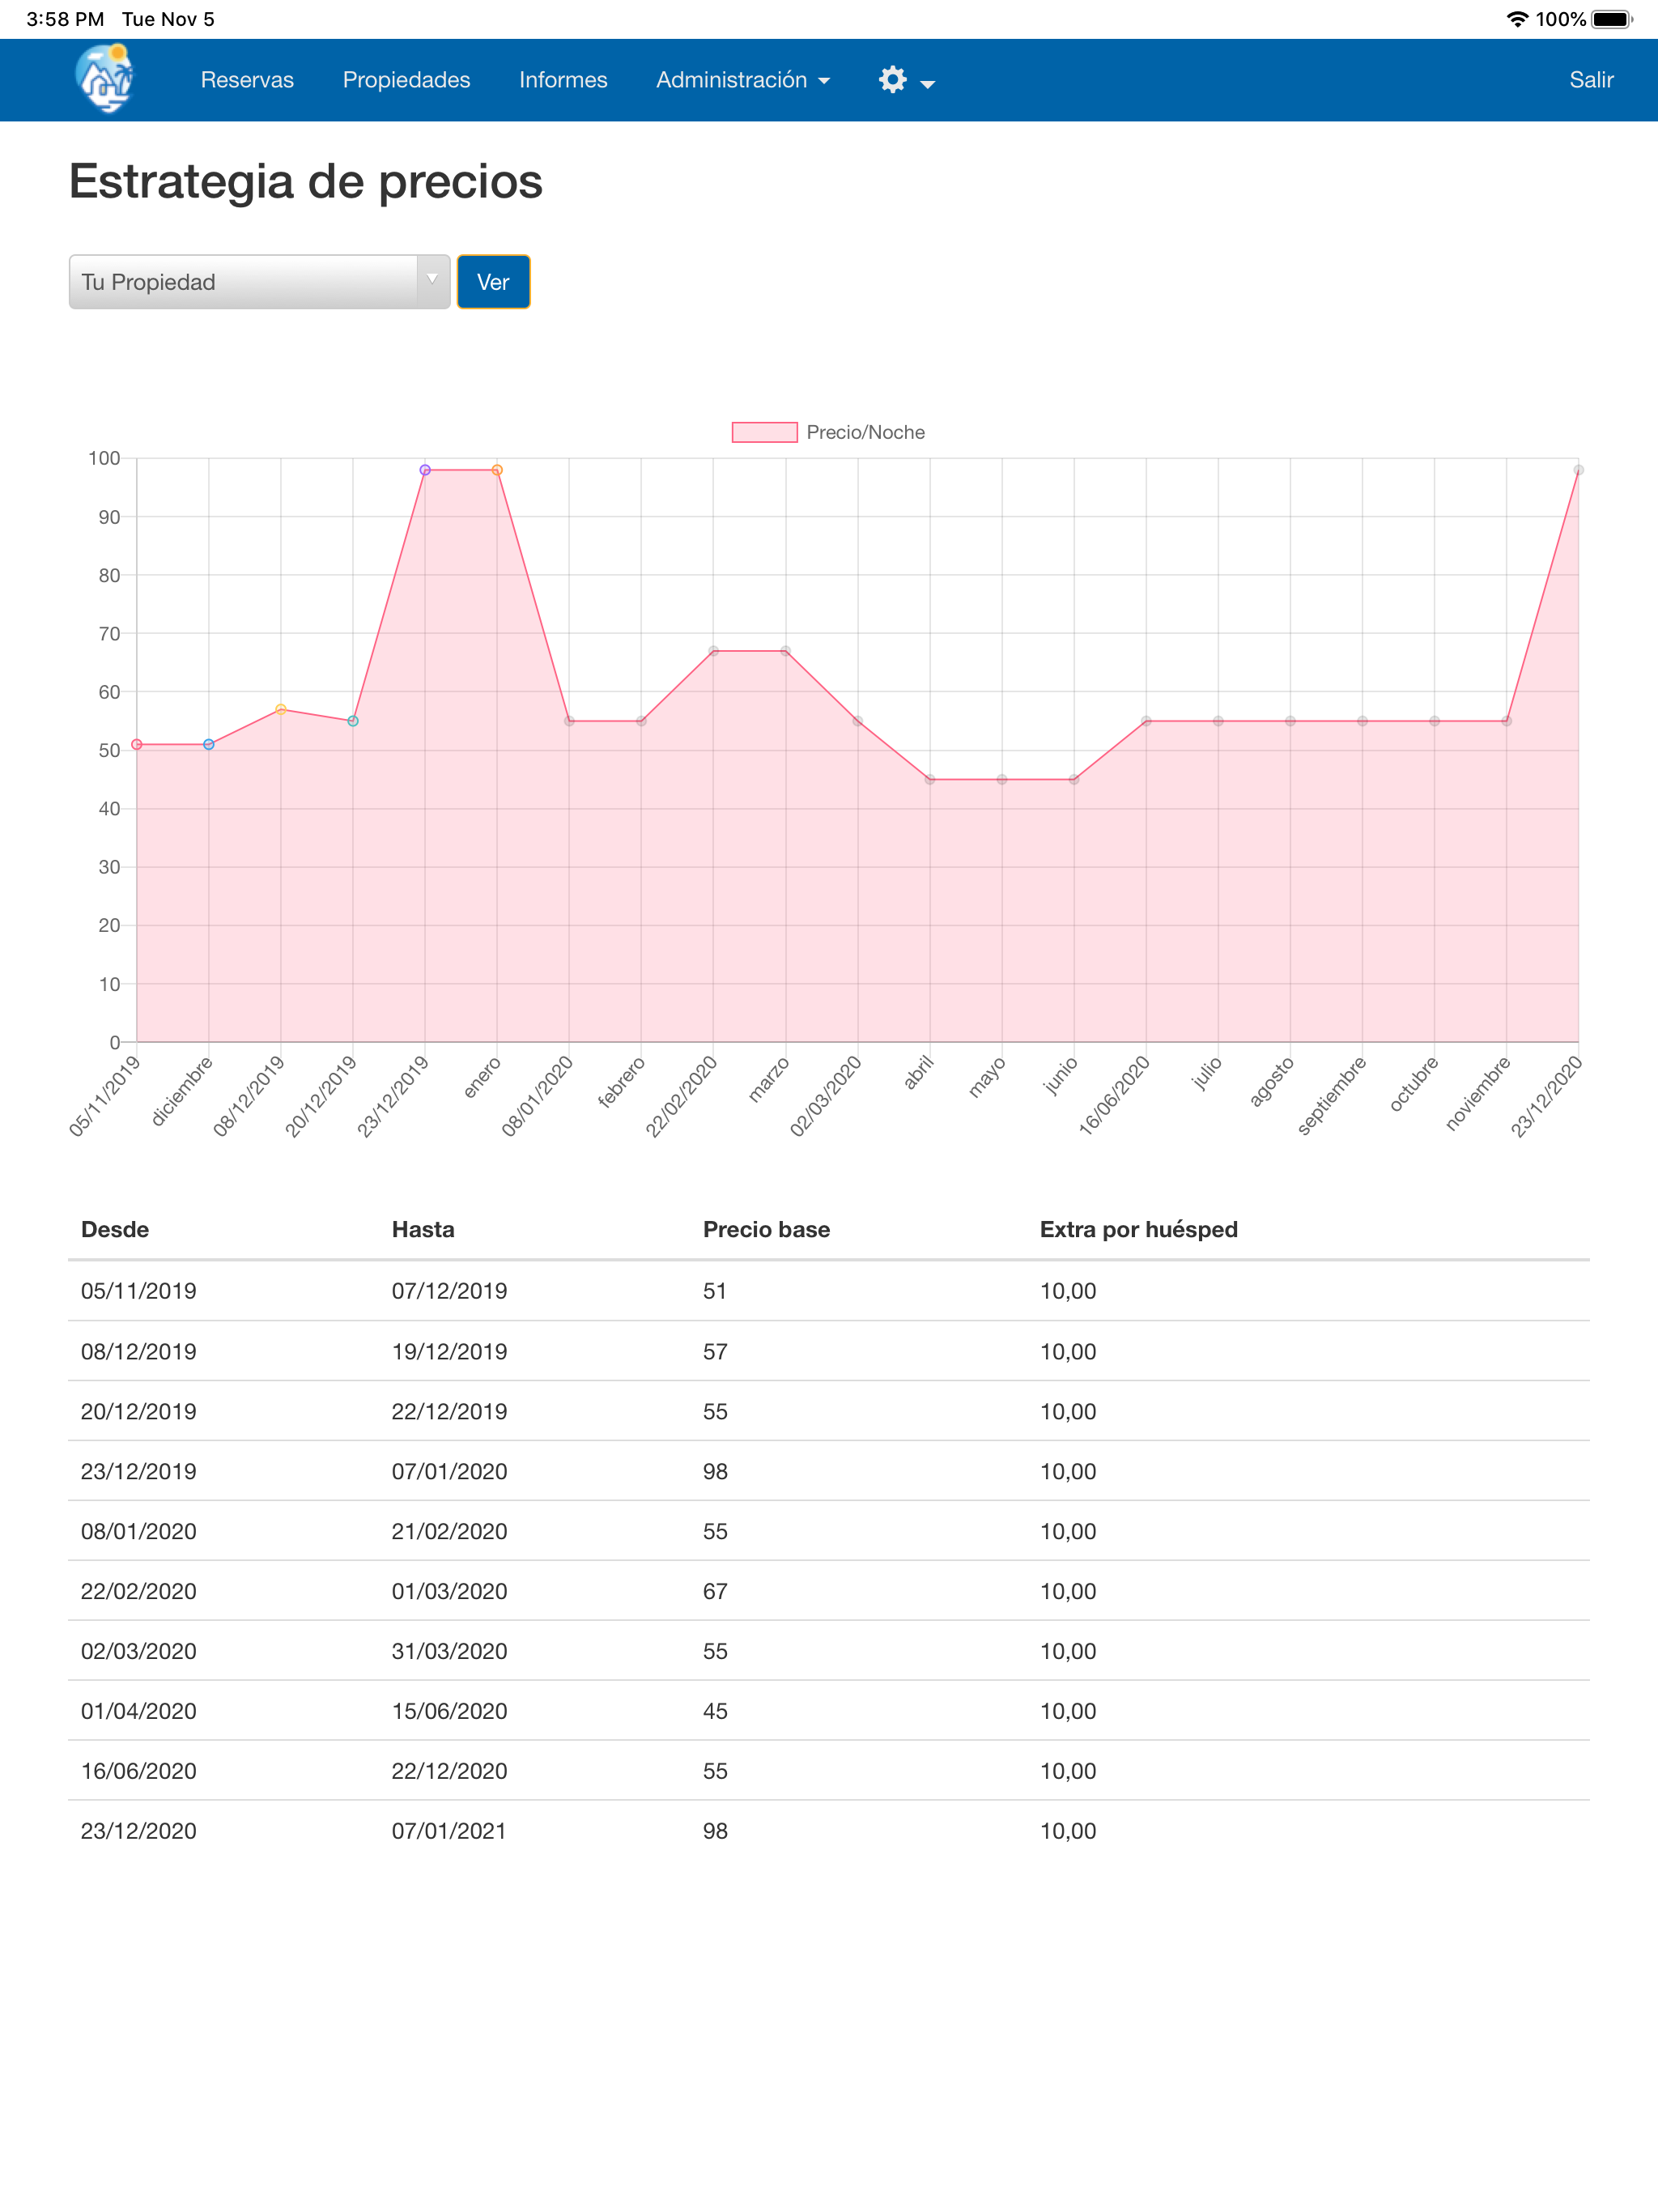The width and height of the screenshot is (1658, 2212).
Task: Select the enero chart data point
Action: [497, 470]
